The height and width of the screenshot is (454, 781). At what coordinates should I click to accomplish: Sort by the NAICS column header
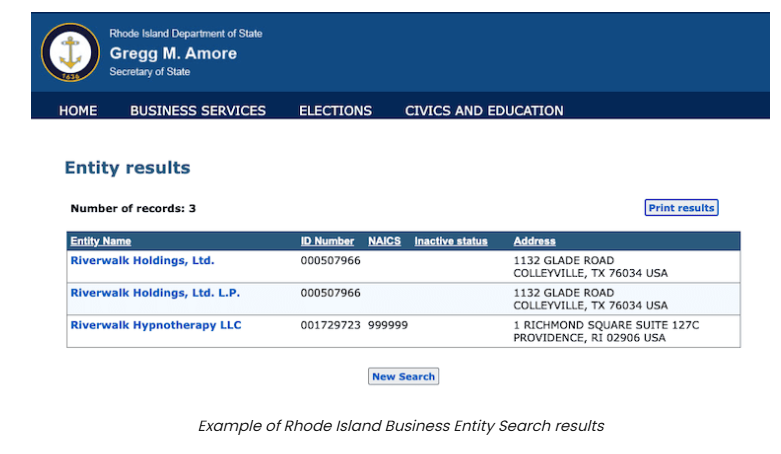384,241
